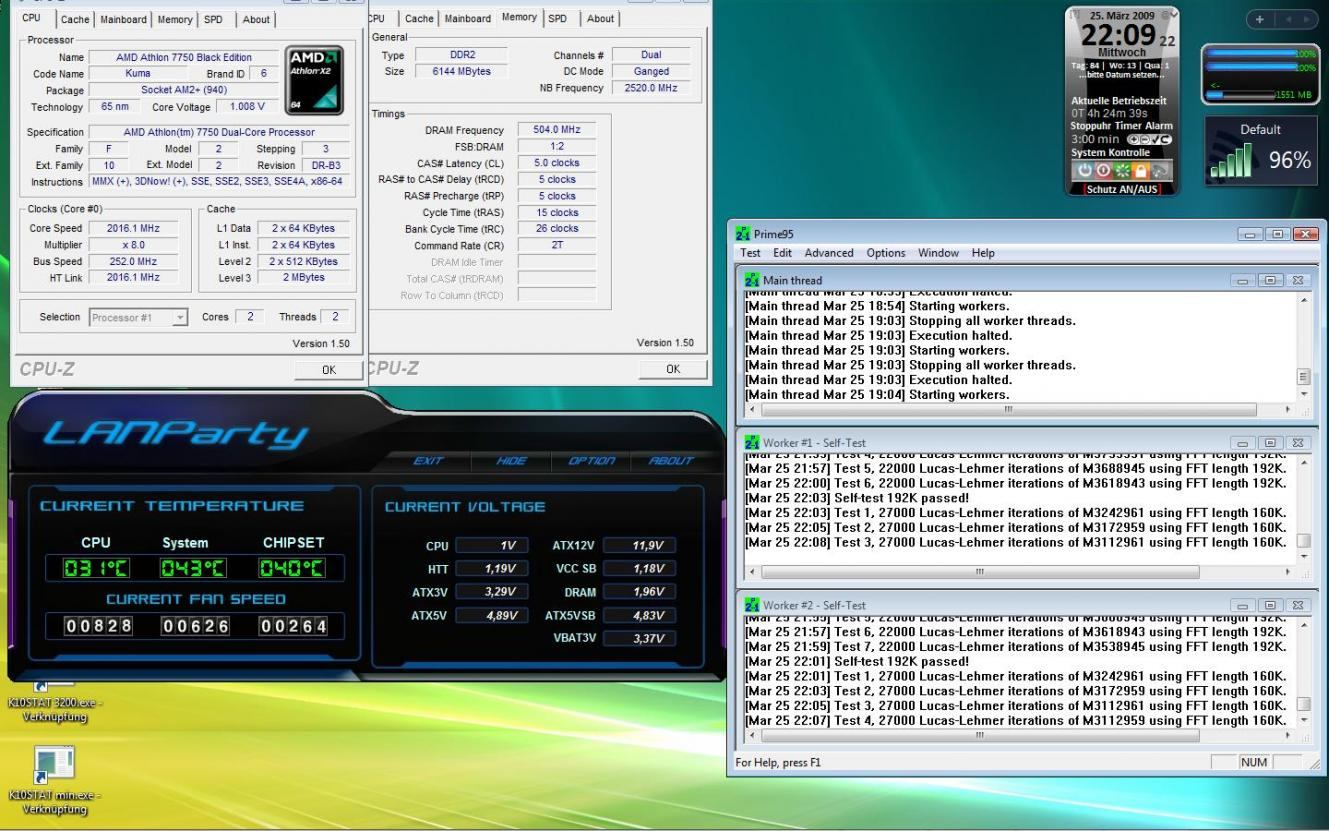Open the Edit menu in Prime95

click(781, 253)
